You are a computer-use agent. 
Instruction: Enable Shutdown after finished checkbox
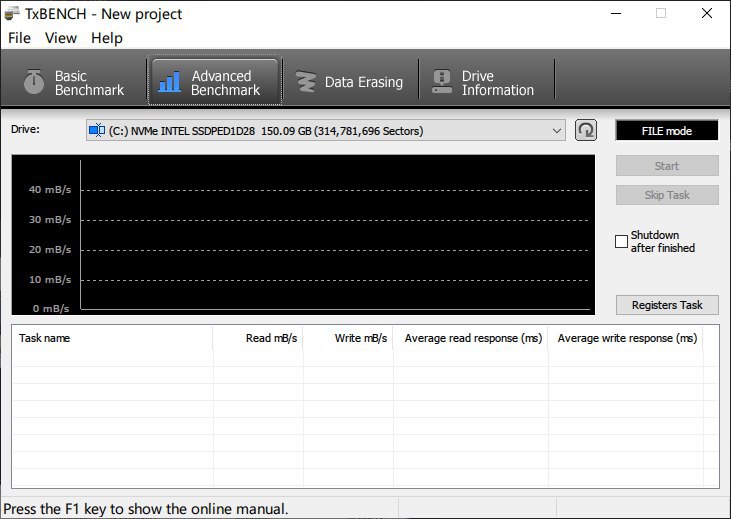click(x=621, y=241)
